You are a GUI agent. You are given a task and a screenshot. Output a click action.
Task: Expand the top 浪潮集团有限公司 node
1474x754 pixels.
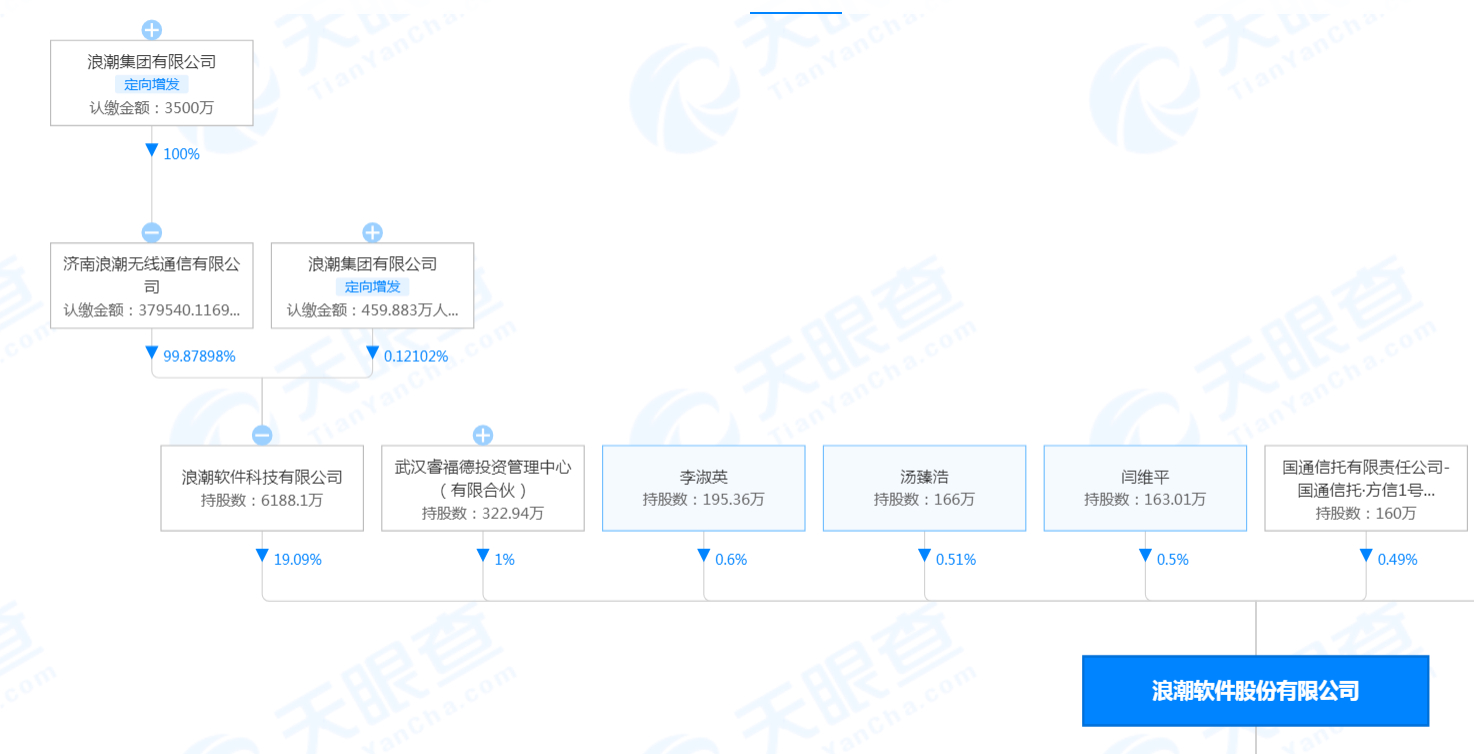click(x=151, y=29)
